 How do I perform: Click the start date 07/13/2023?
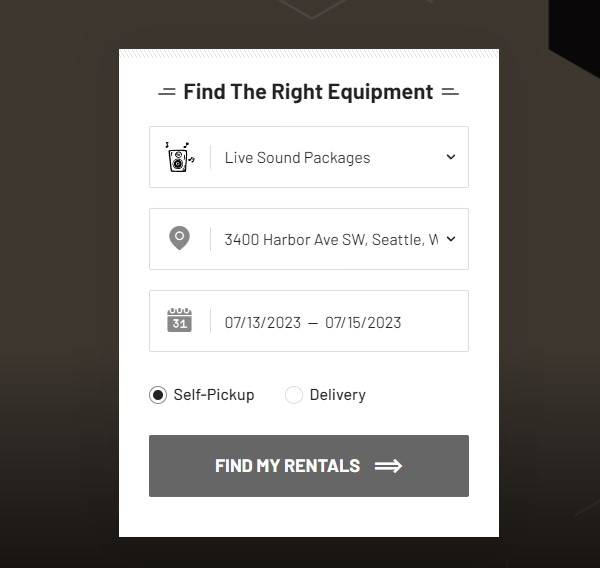[262, 322]
